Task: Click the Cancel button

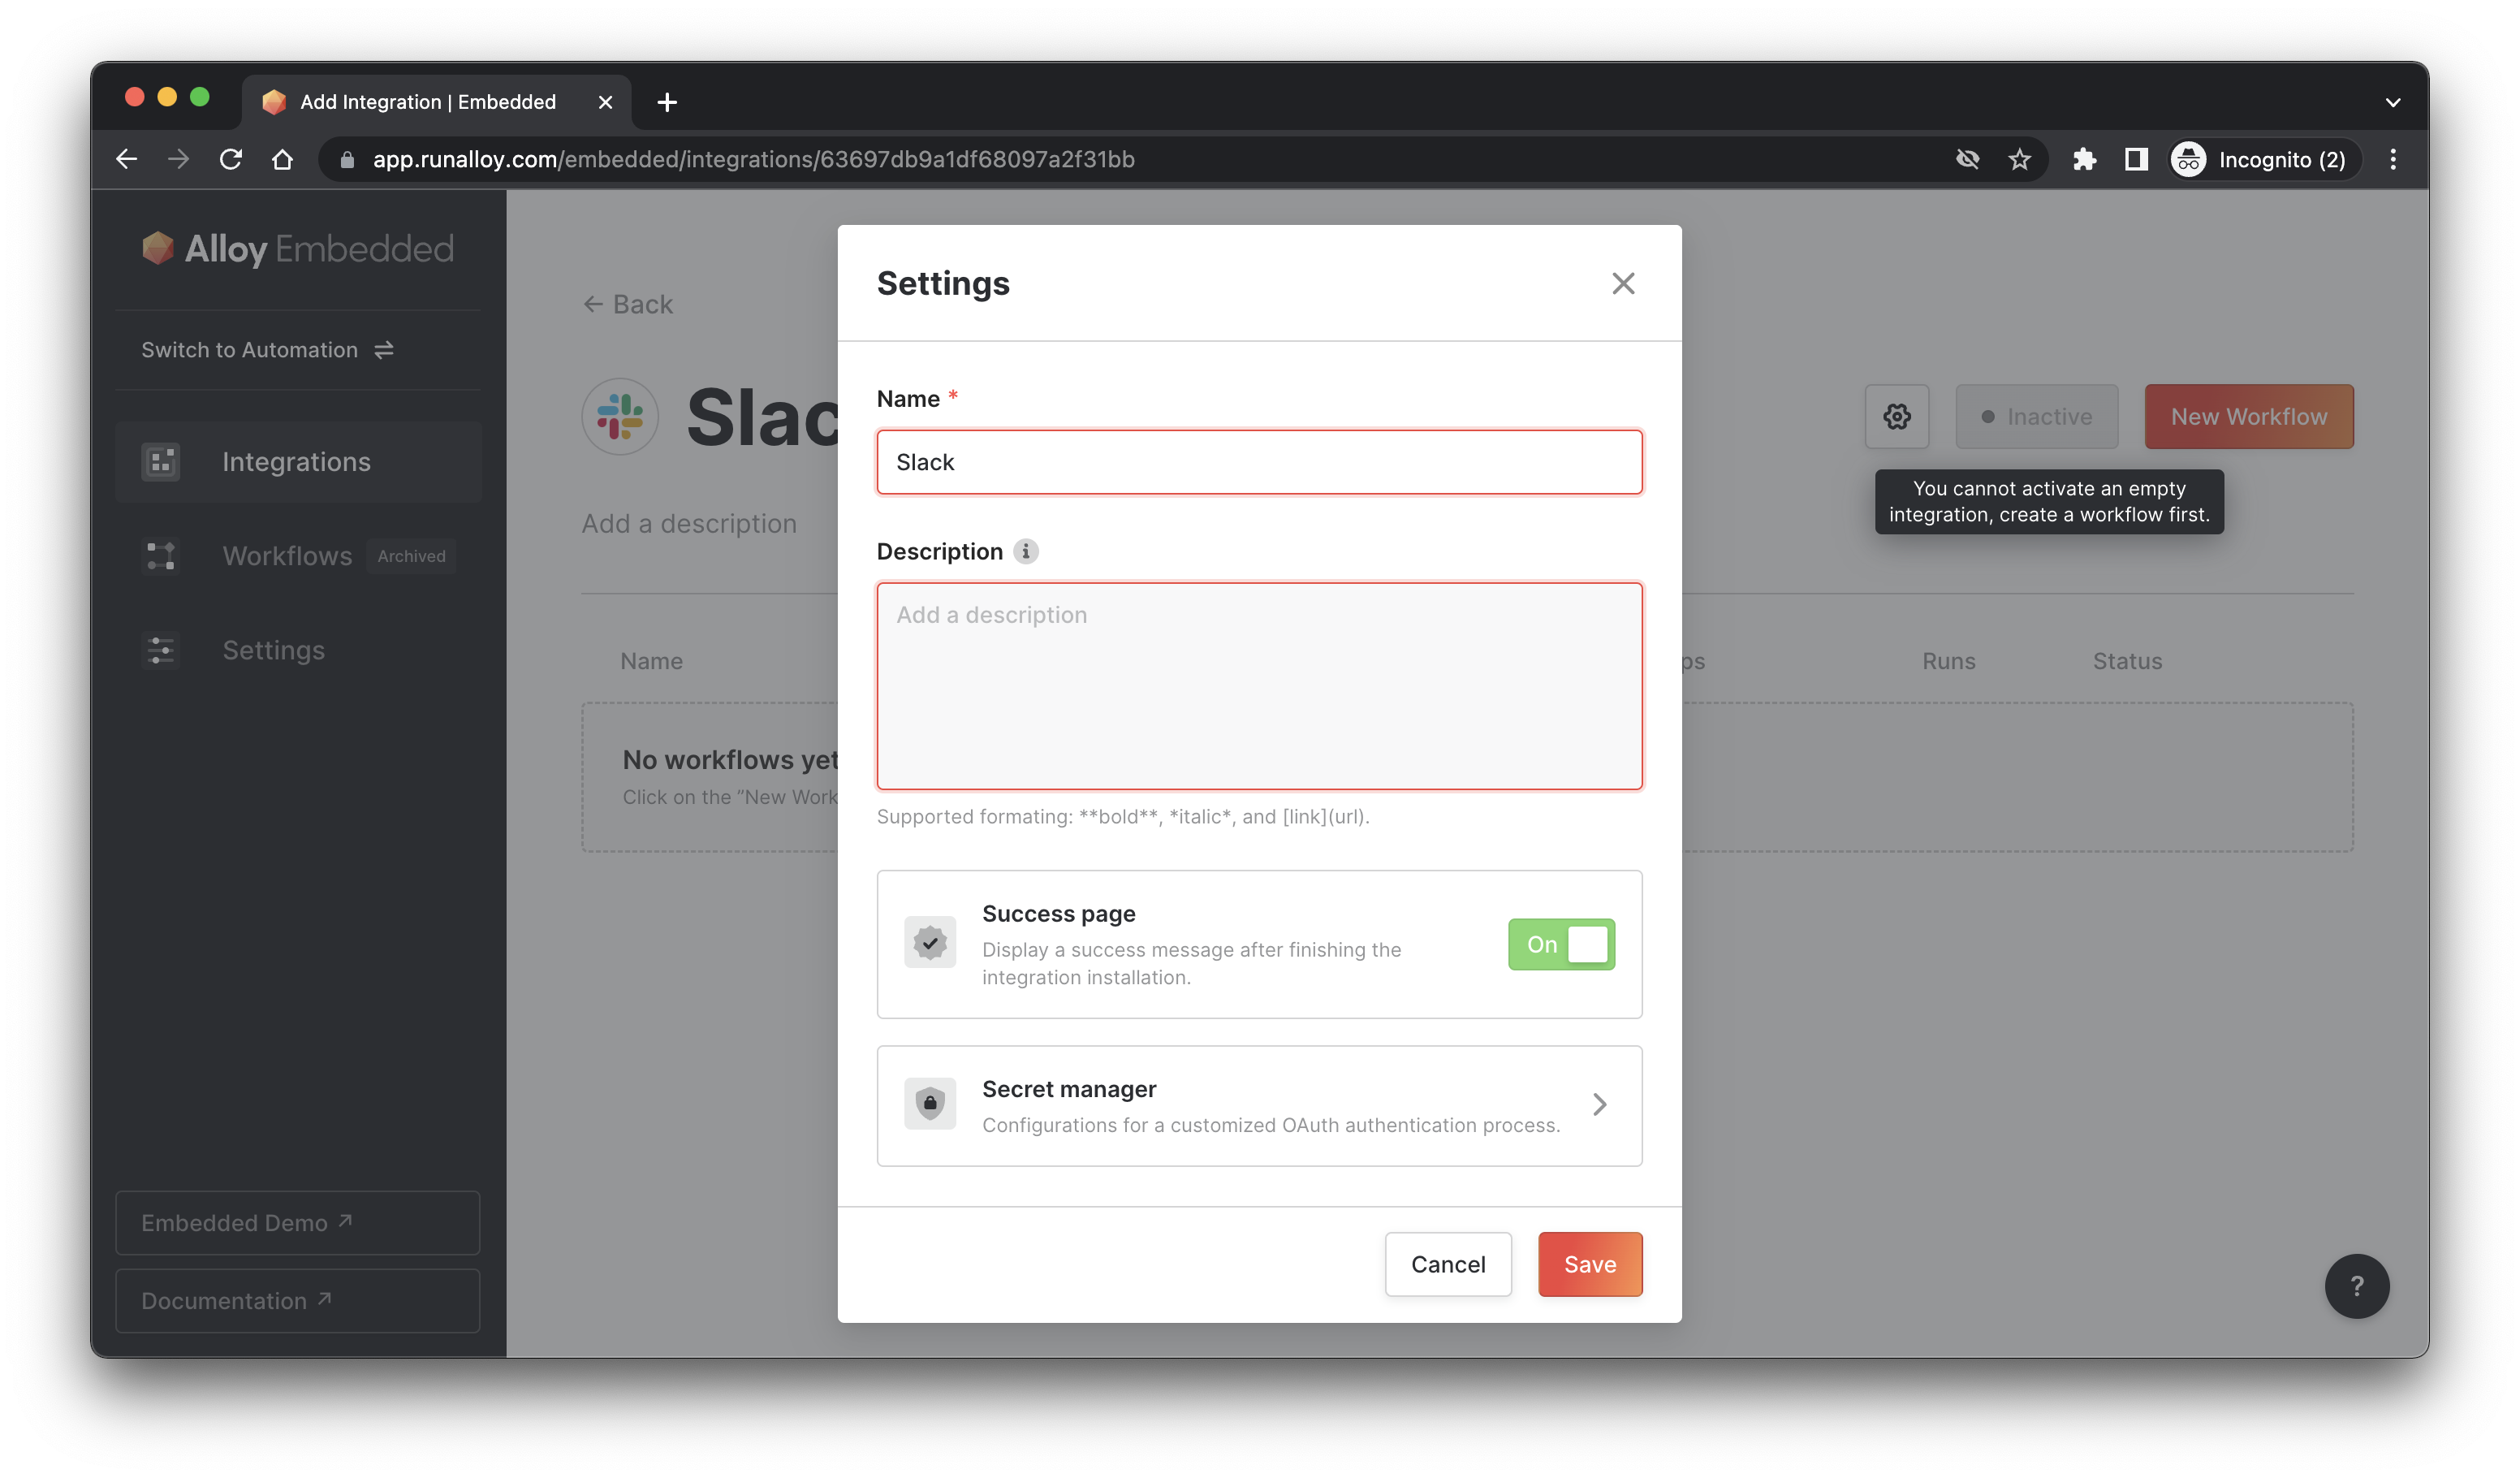Action: [1447, 1264]
